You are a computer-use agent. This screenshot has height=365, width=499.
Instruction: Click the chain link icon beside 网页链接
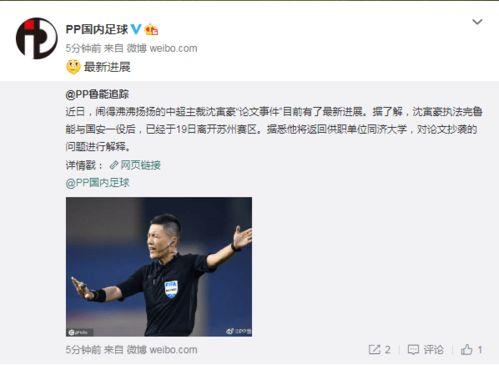click(114, 165)
